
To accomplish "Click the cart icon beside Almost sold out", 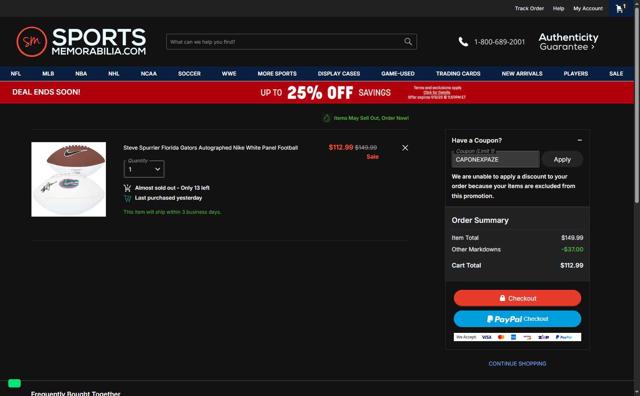I will (x=127, y=188).
